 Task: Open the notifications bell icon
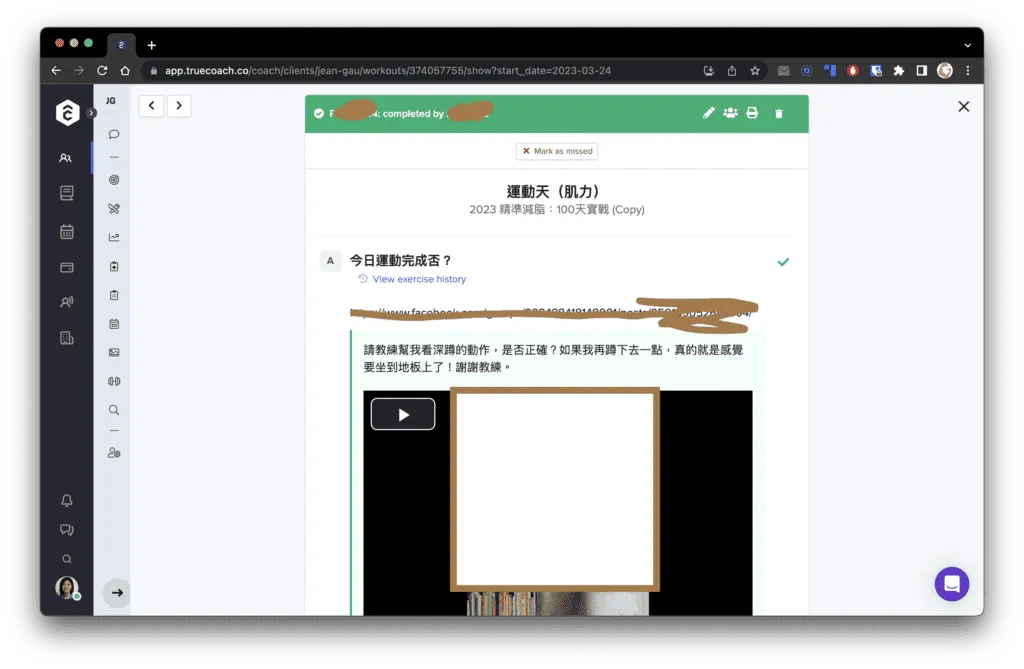point(67,501)
